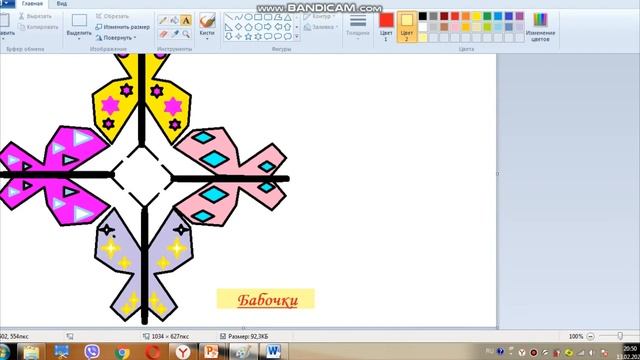Choose the Five-point star shape

click(249, 37)
